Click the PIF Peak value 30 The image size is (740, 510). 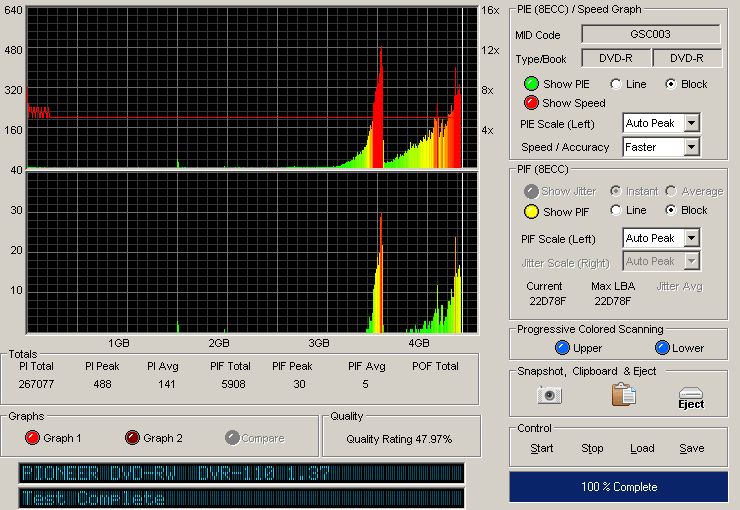pyautogui.click(x=299, y=384)
